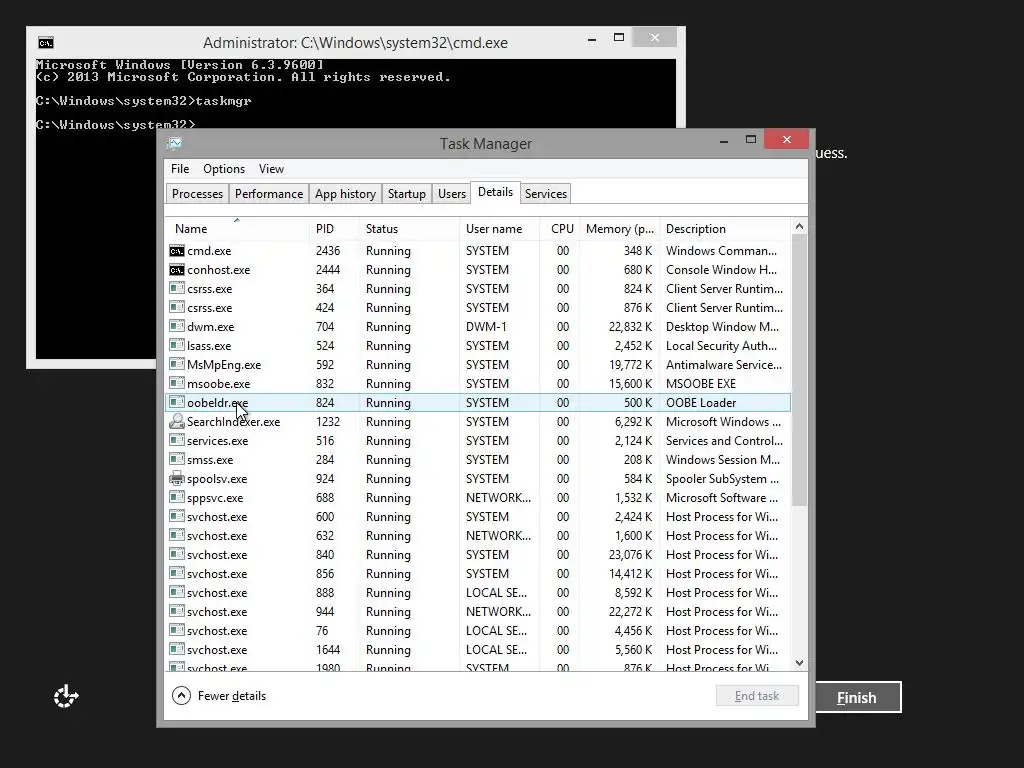Image resolution: width=1024 pixels, height=768 pixels.
Task: Select svchost.exe row with PID 840
Action: pos(478,554)
